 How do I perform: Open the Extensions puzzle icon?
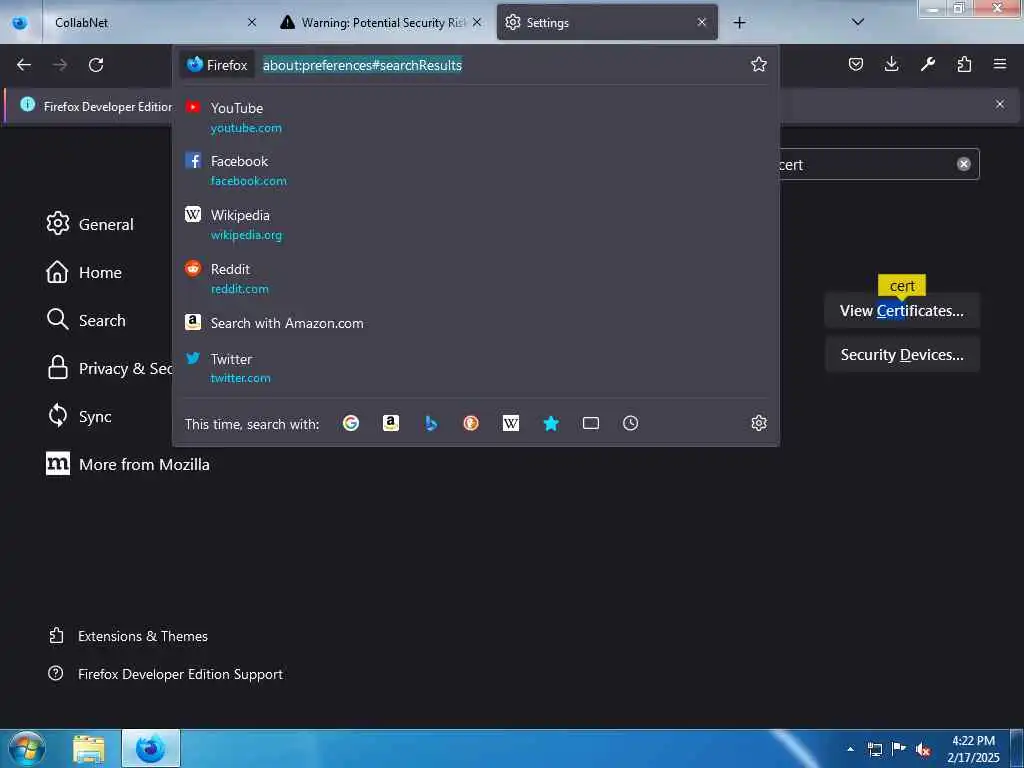point(964,64)
